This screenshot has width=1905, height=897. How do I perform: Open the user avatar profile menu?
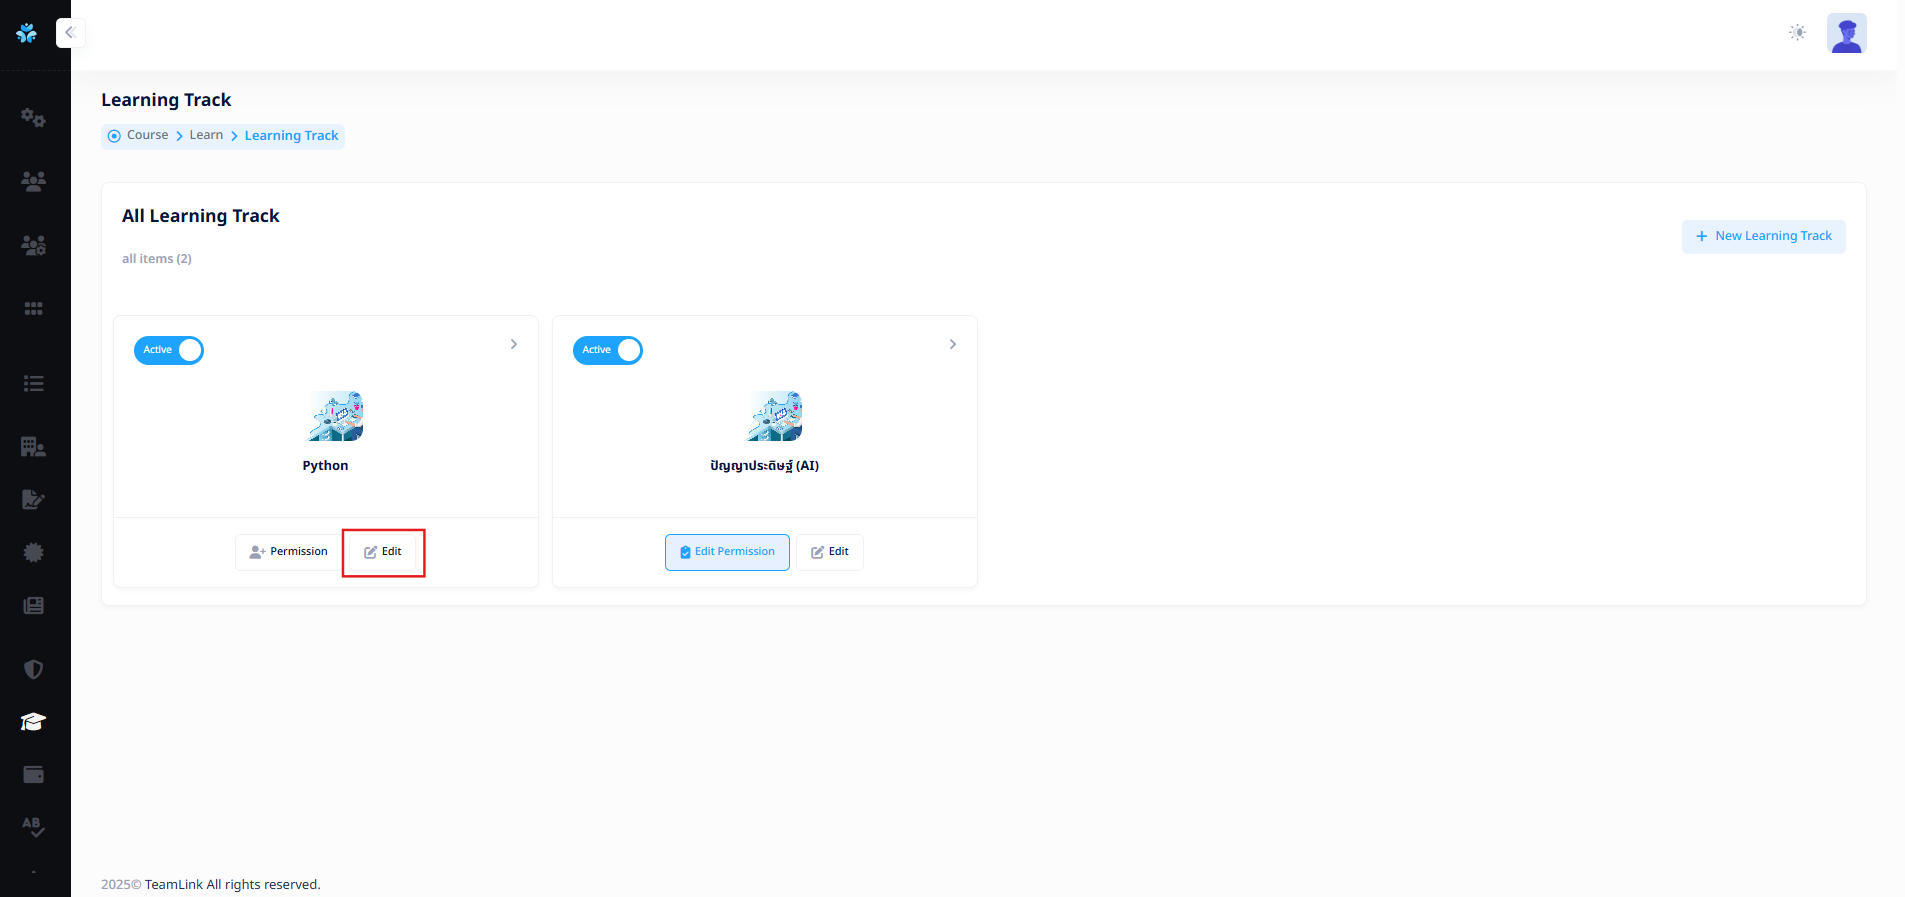(x=1846, y=33)
